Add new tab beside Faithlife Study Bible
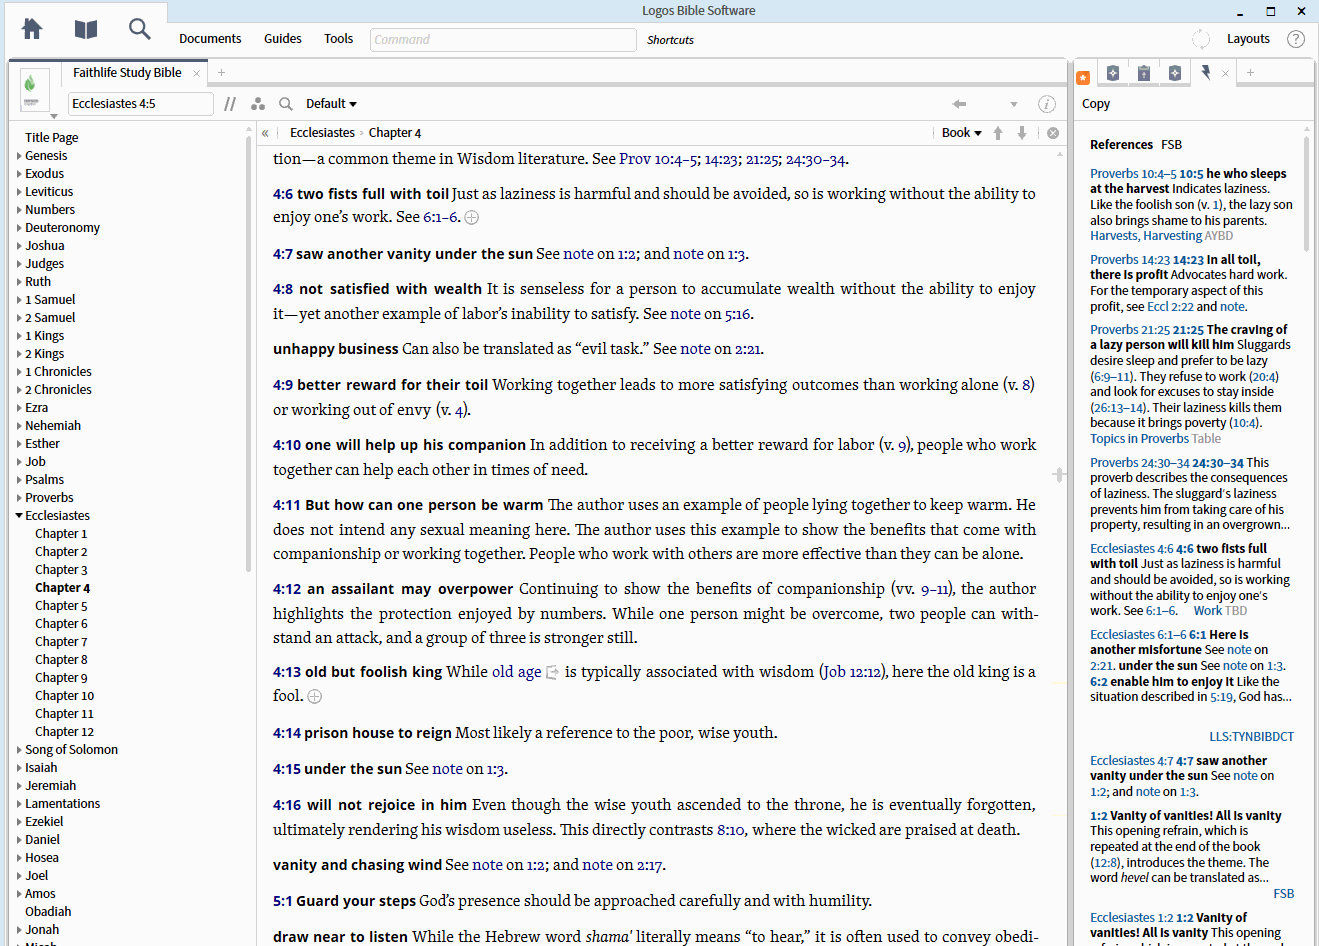The image size is (1319, 946). 222,72
